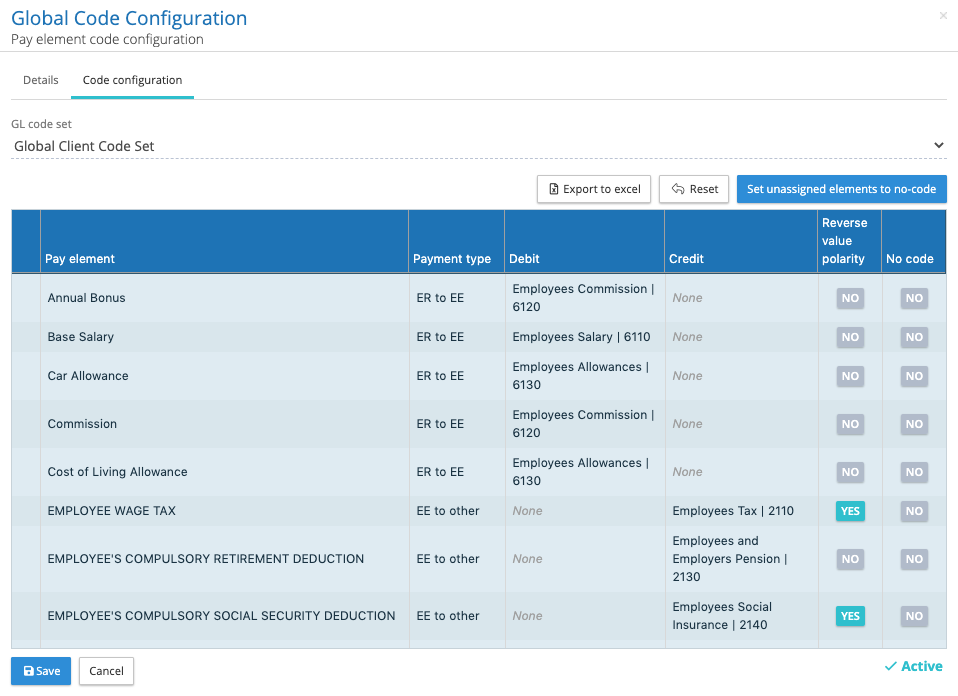The width and height of the screenshot is (958, 696).
Task: Open the GL code set dropdown
Action: (470, 146)
